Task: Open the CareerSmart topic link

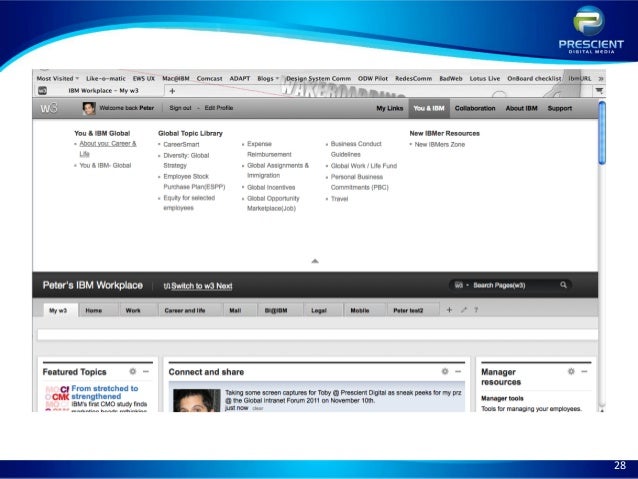Action: click(x=181, y=144)
